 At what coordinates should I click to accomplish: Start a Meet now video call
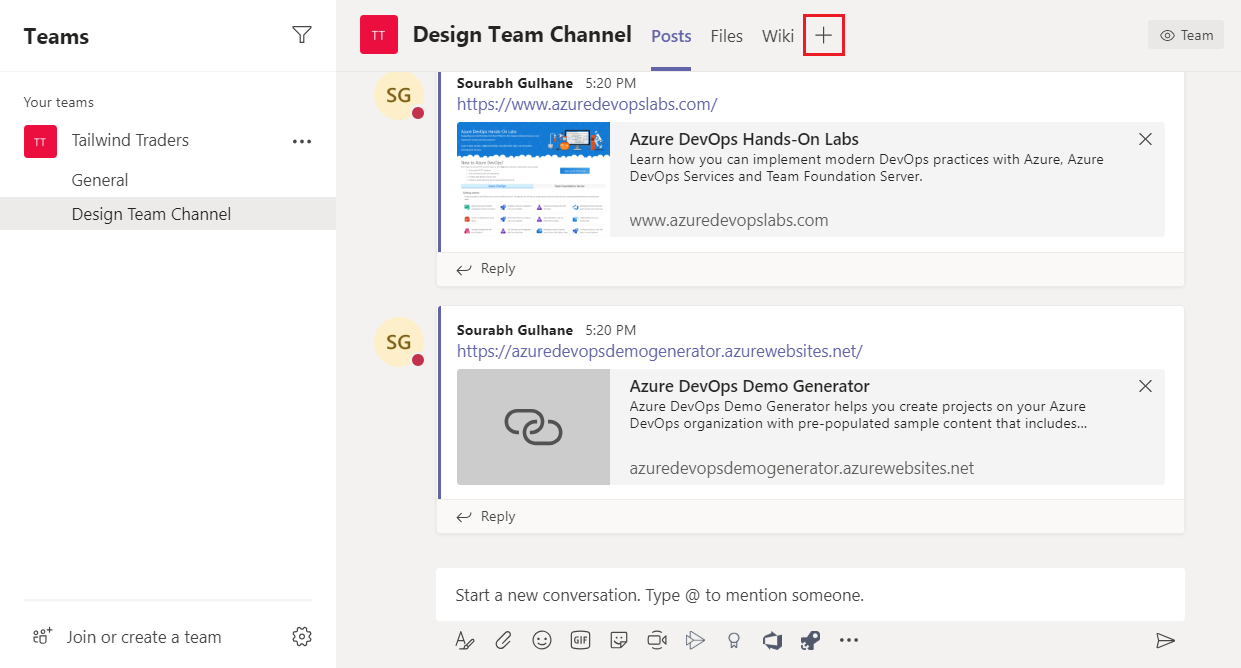coord(657,640)
